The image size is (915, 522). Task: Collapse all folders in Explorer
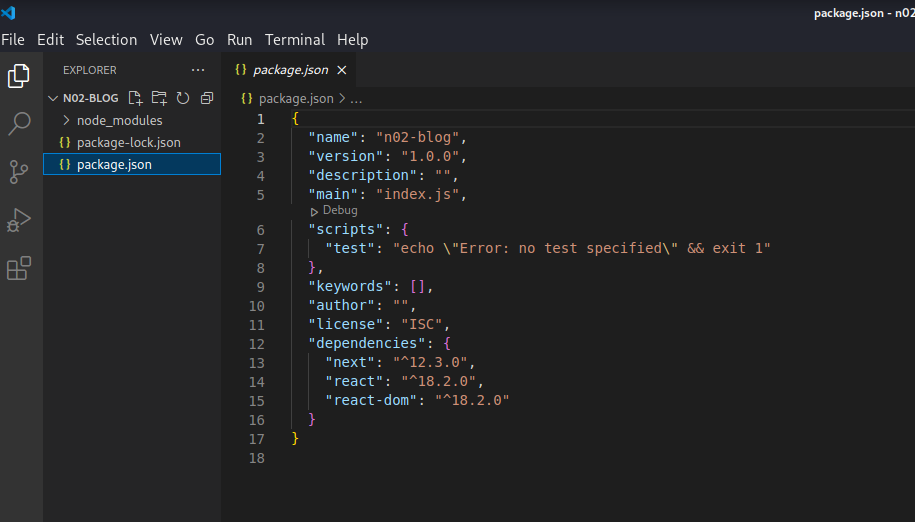[x=207, y=98]
